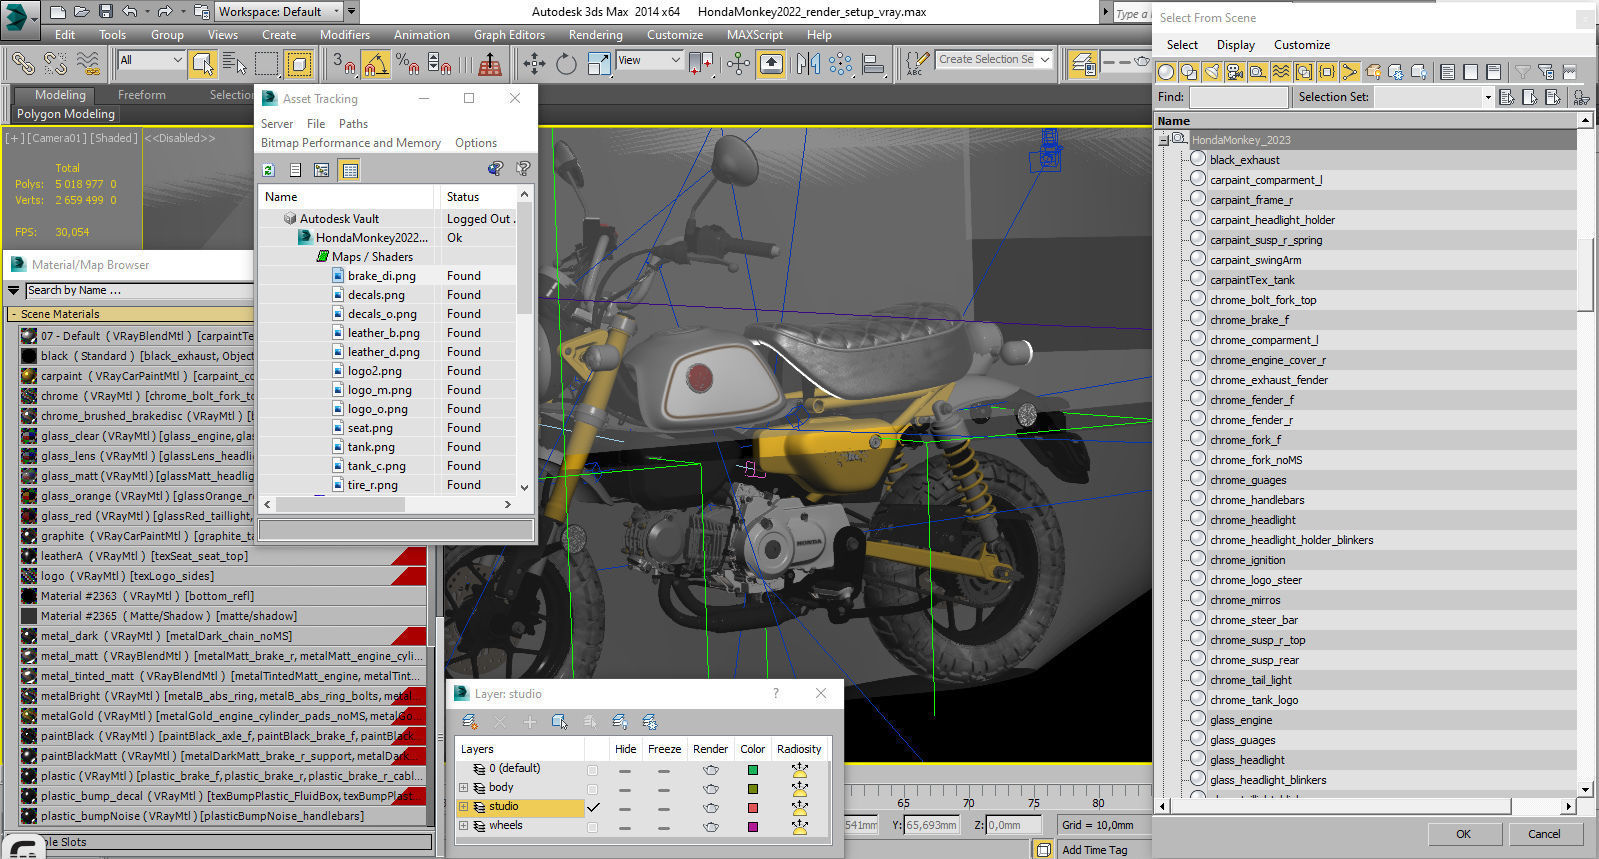This screenshot has width=1599, height=859.
Task: Refresh the Asset Tracking list
Action: pos(268,171)
